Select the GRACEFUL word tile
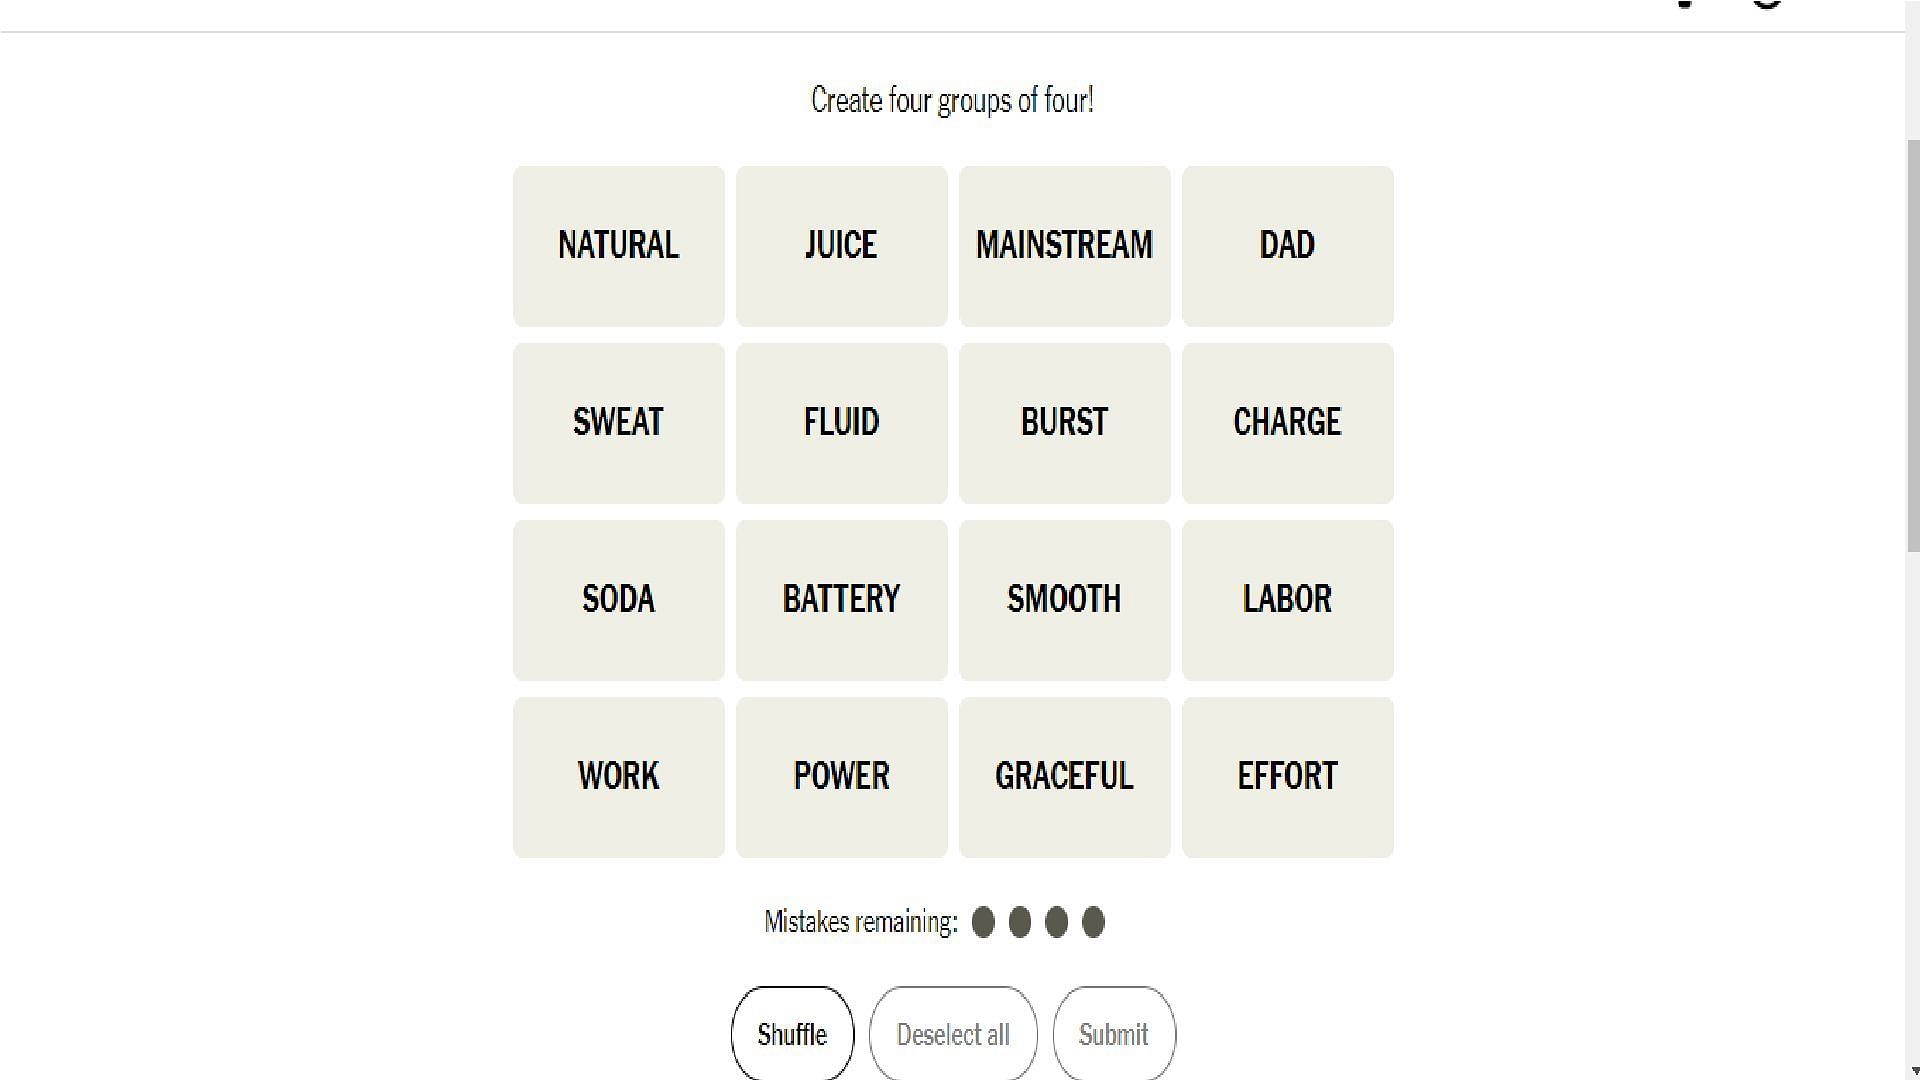 coord(1063,775)
